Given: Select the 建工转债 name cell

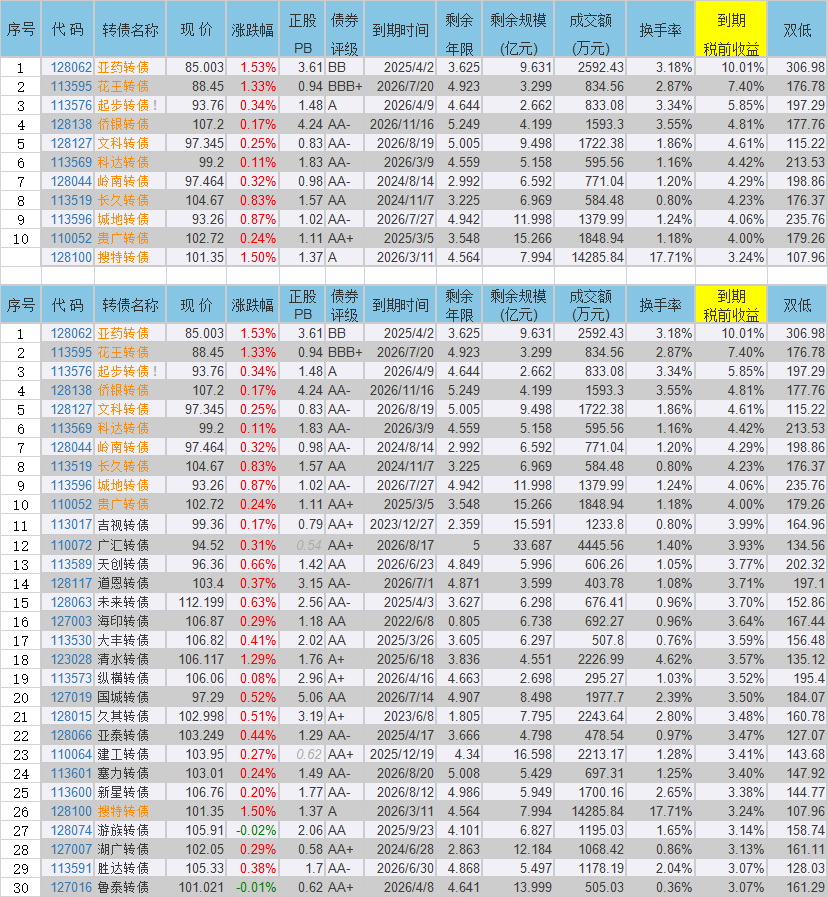Looking at the screenshot, I should click(130, 755).
